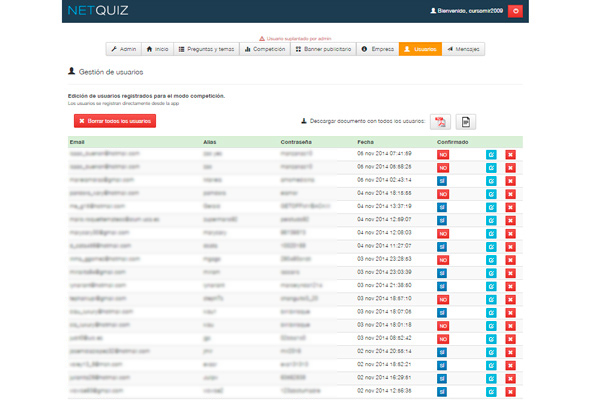Open the Banner publicitario tab
This screenshot has height=400, width=600.
click(323, 49)
